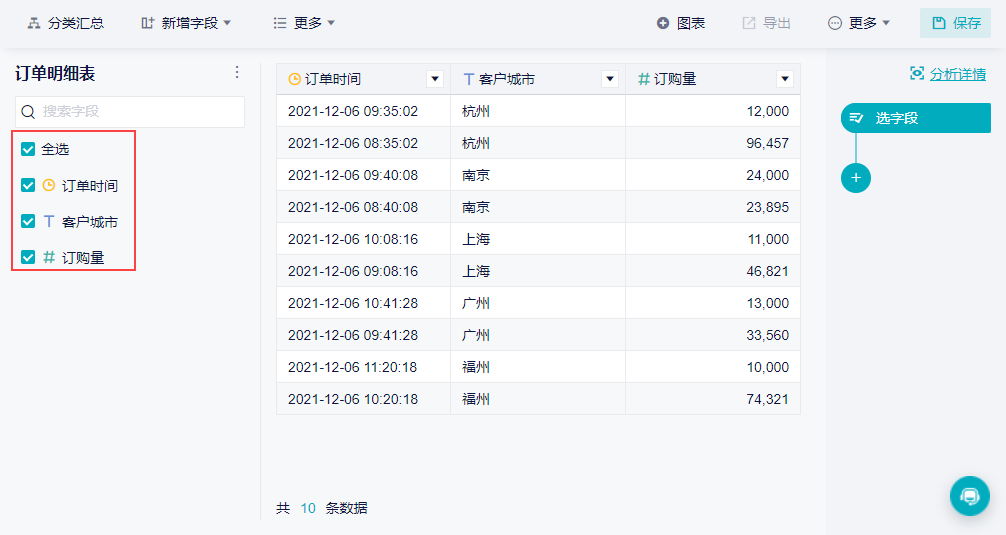The height and width of the screenshot is (535, 1006).
Task: Open the customer service chat bubble
Action: click(969, 496)
